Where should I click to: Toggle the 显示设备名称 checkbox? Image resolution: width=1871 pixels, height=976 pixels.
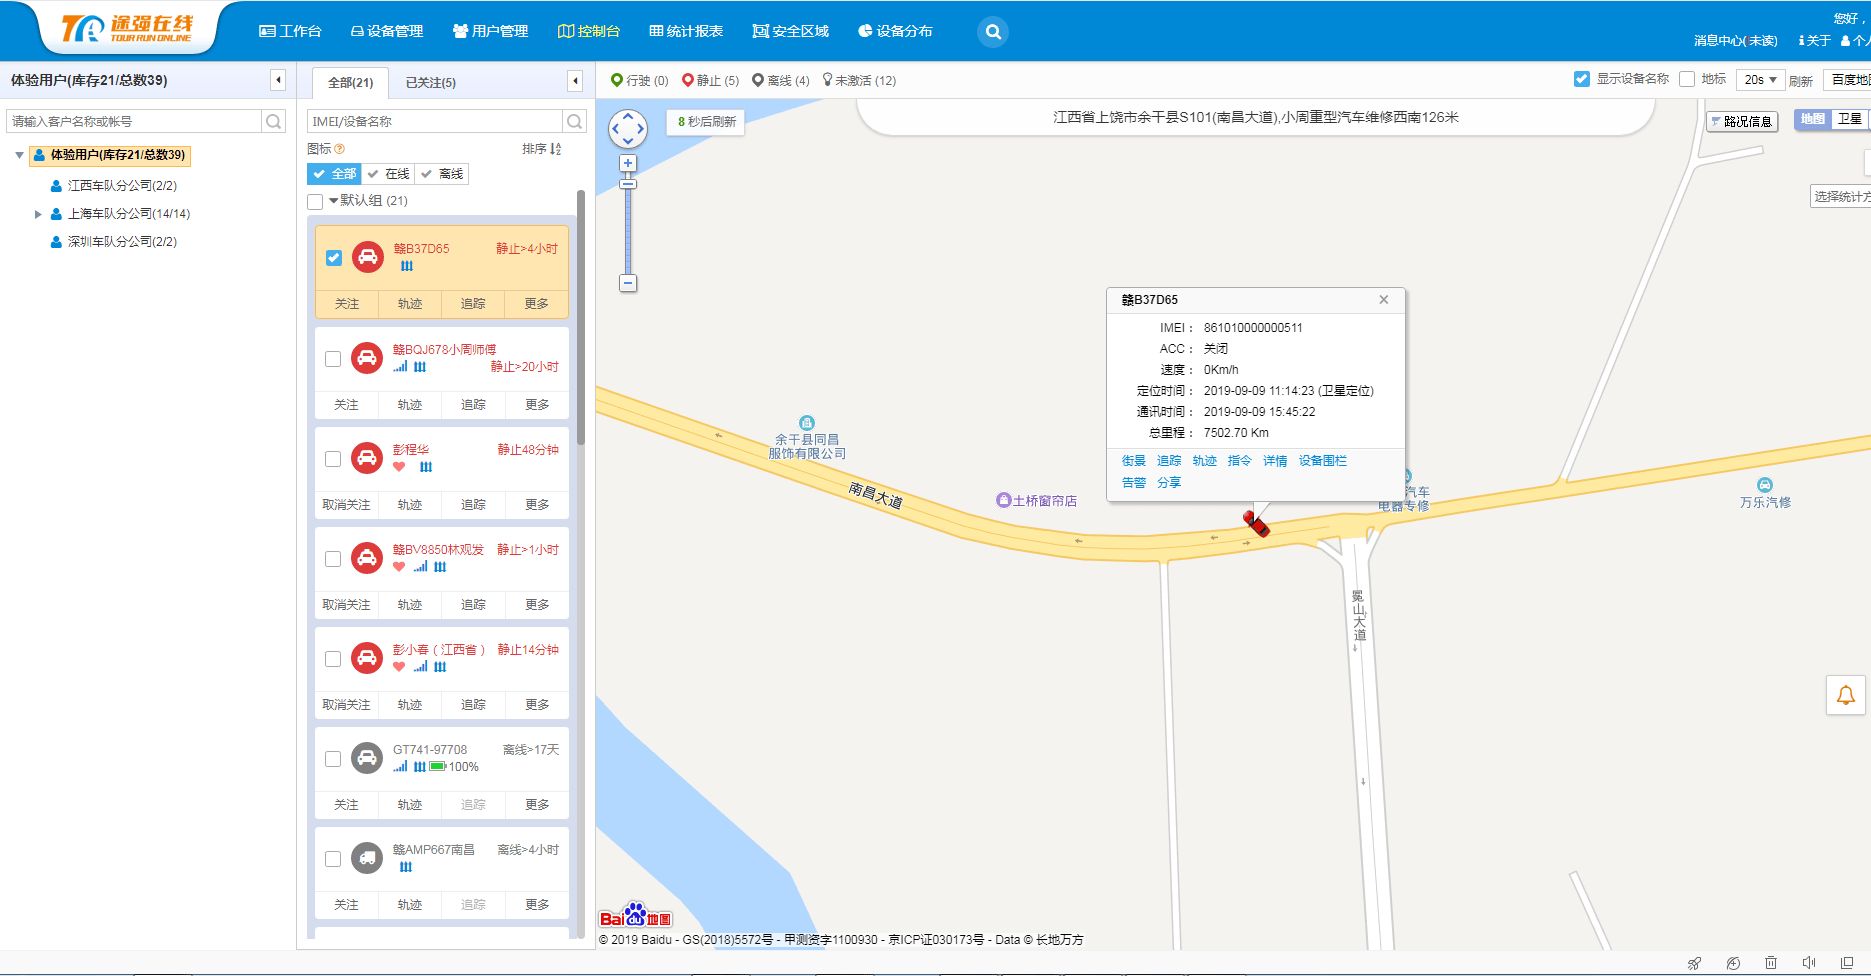click(x=1582, y=79)
